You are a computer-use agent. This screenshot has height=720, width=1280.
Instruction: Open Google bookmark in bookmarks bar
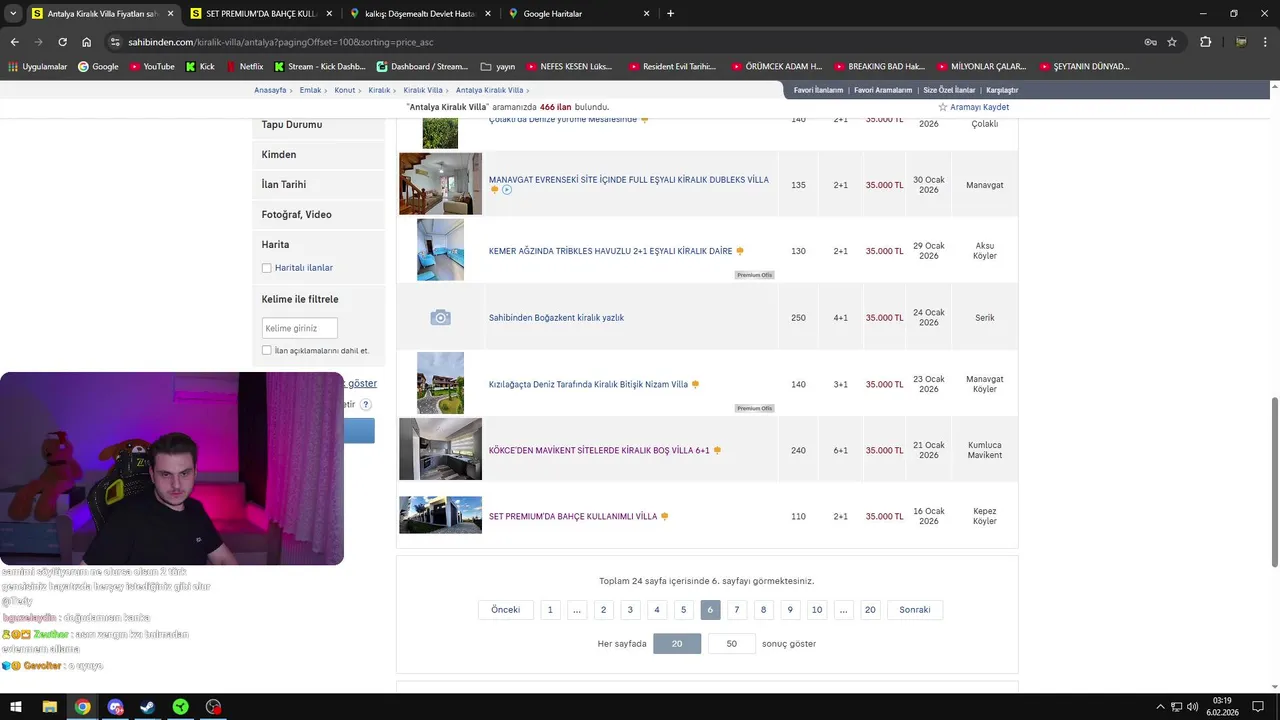[98, 67]
